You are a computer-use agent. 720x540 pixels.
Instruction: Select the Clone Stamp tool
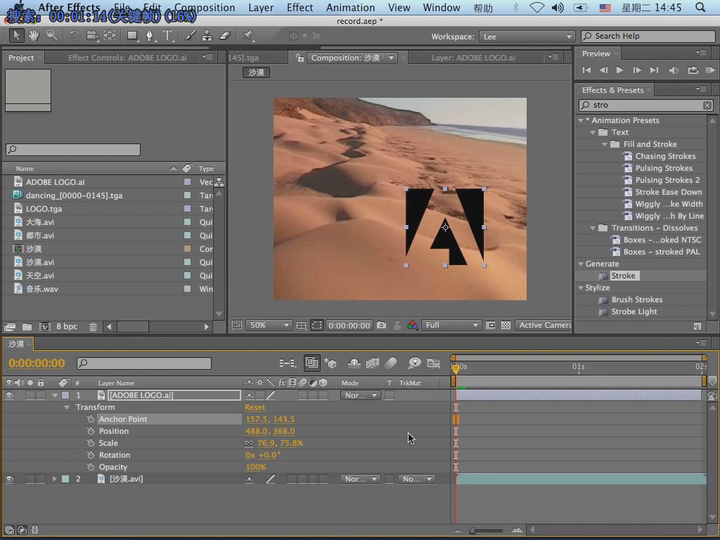(x=207, y=36)
